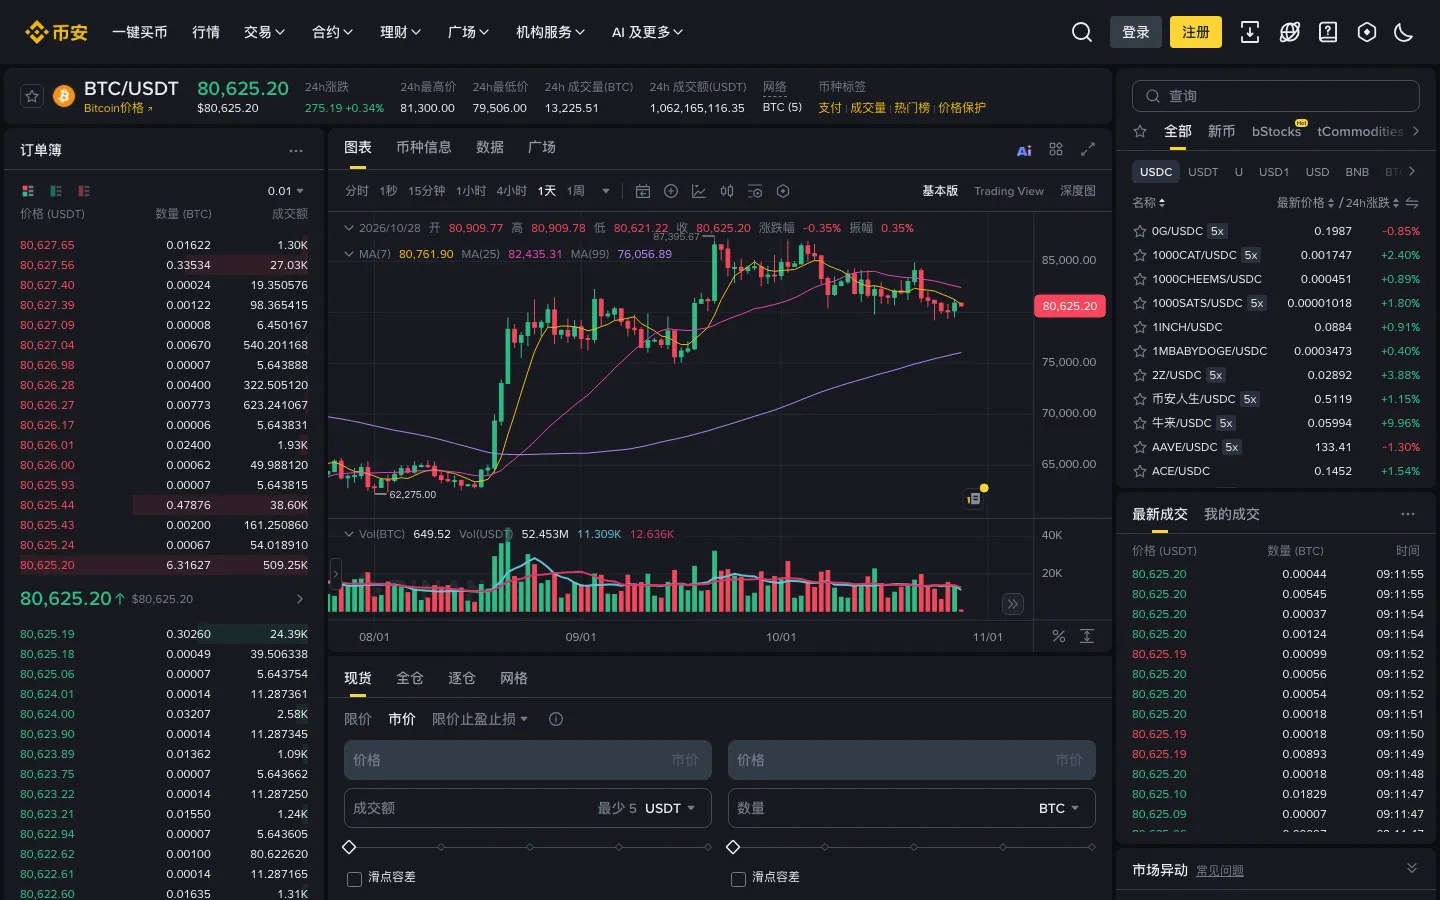Expand more time intervals dropdown arrow
Screen dimensions: 1440x900
click(x=606, y=191)
